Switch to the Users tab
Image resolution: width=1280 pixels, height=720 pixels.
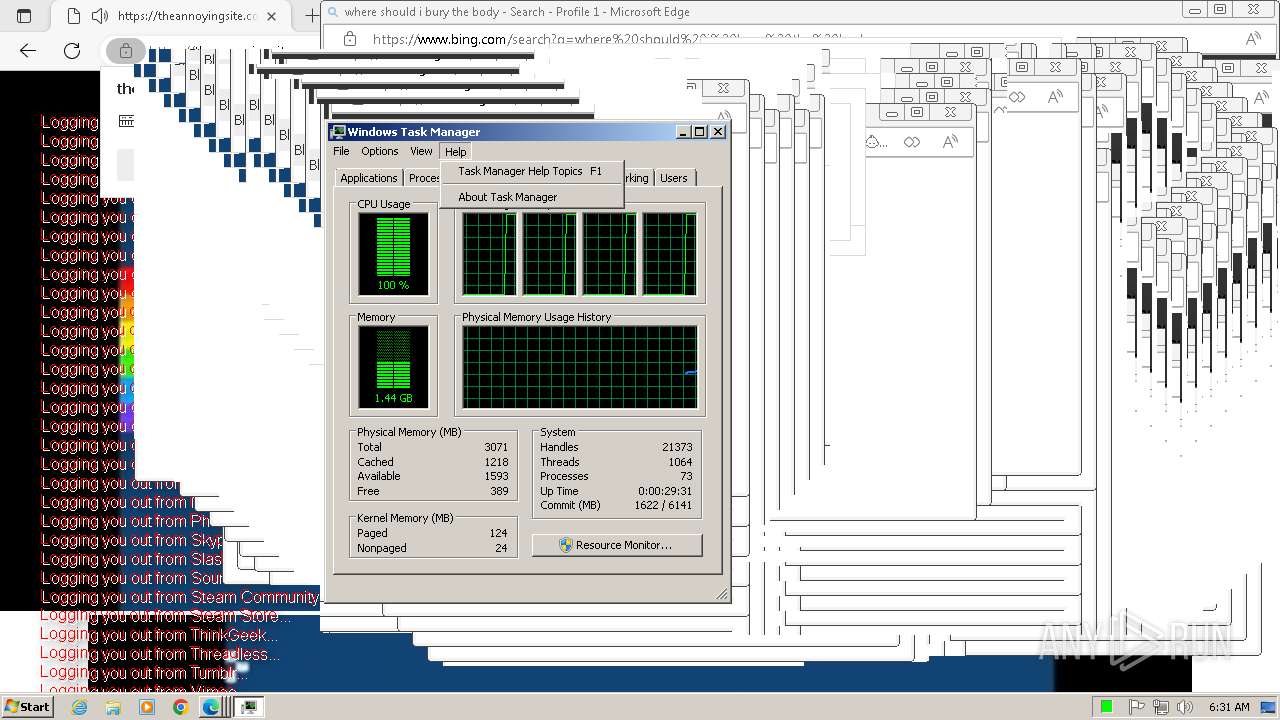pos(673,178)
